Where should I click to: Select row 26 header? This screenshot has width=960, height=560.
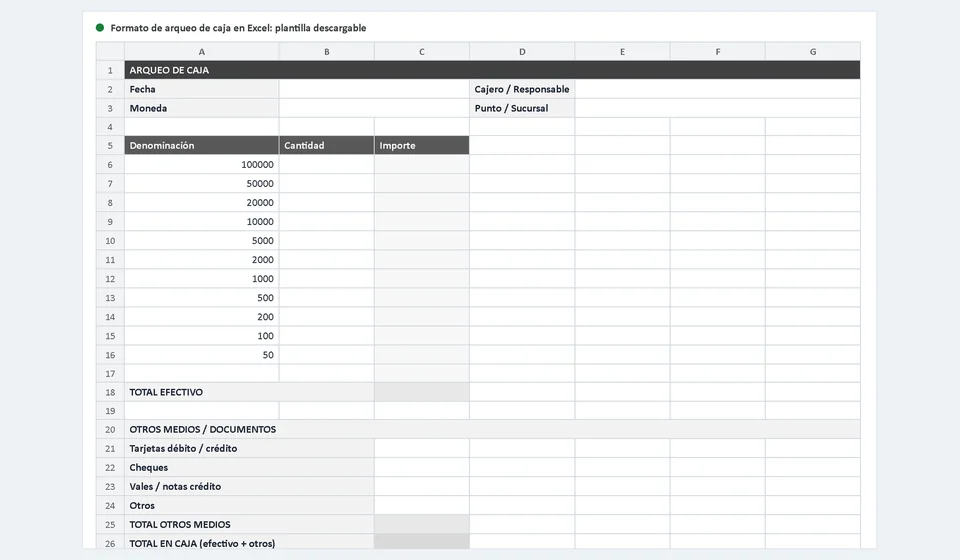(110, 543)
